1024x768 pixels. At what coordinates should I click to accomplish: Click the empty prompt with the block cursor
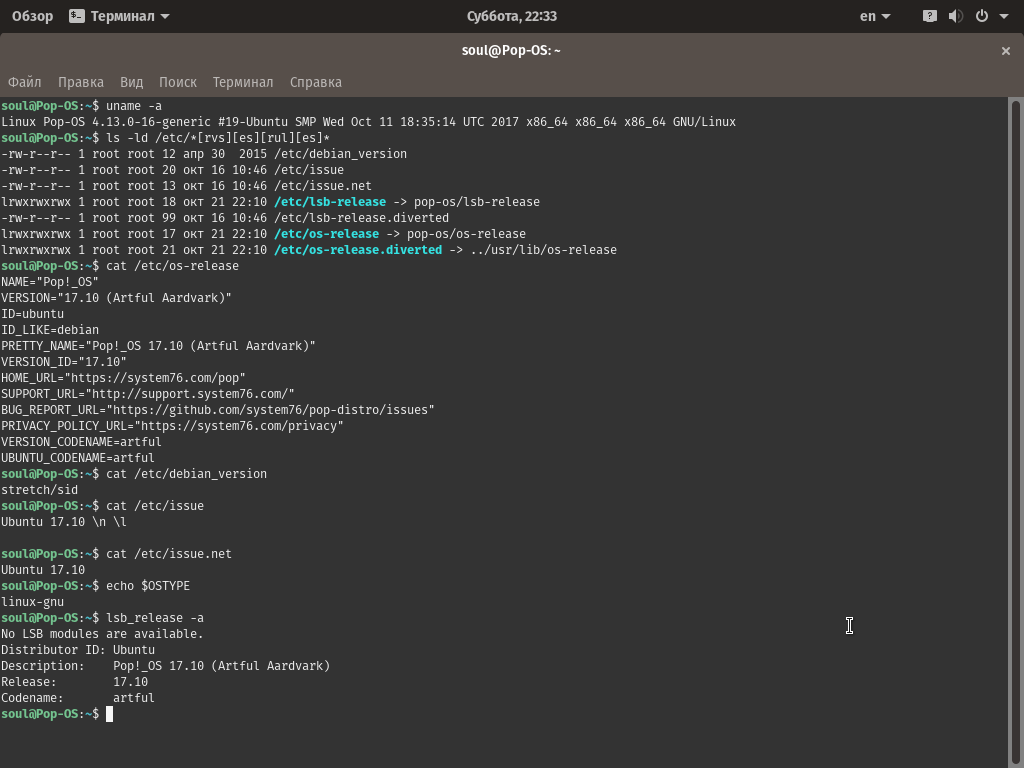point(57,714)
